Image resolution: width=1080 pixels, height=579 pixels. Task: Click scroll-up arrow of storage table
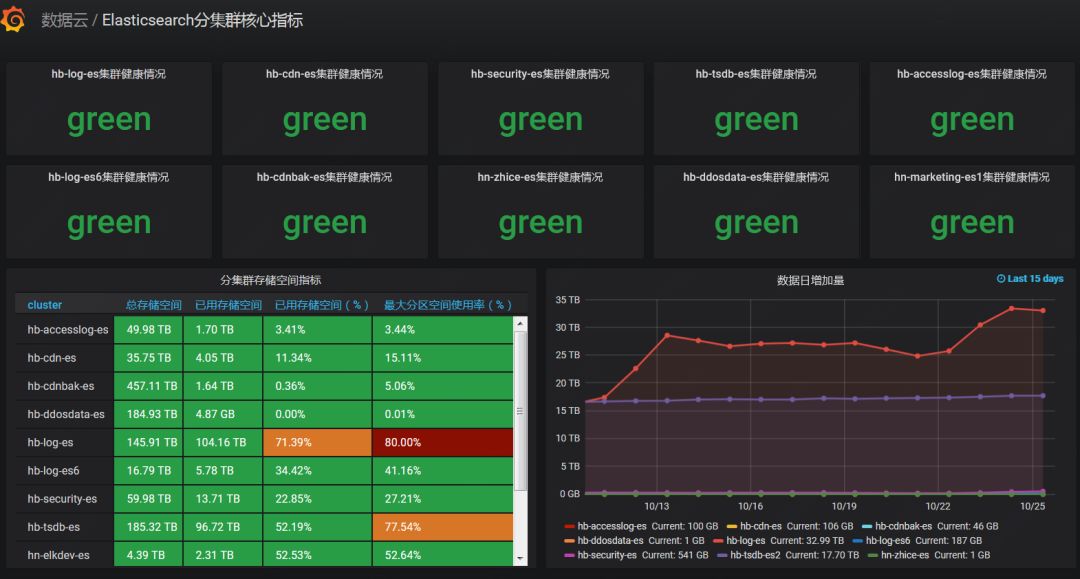click(521, 323)
